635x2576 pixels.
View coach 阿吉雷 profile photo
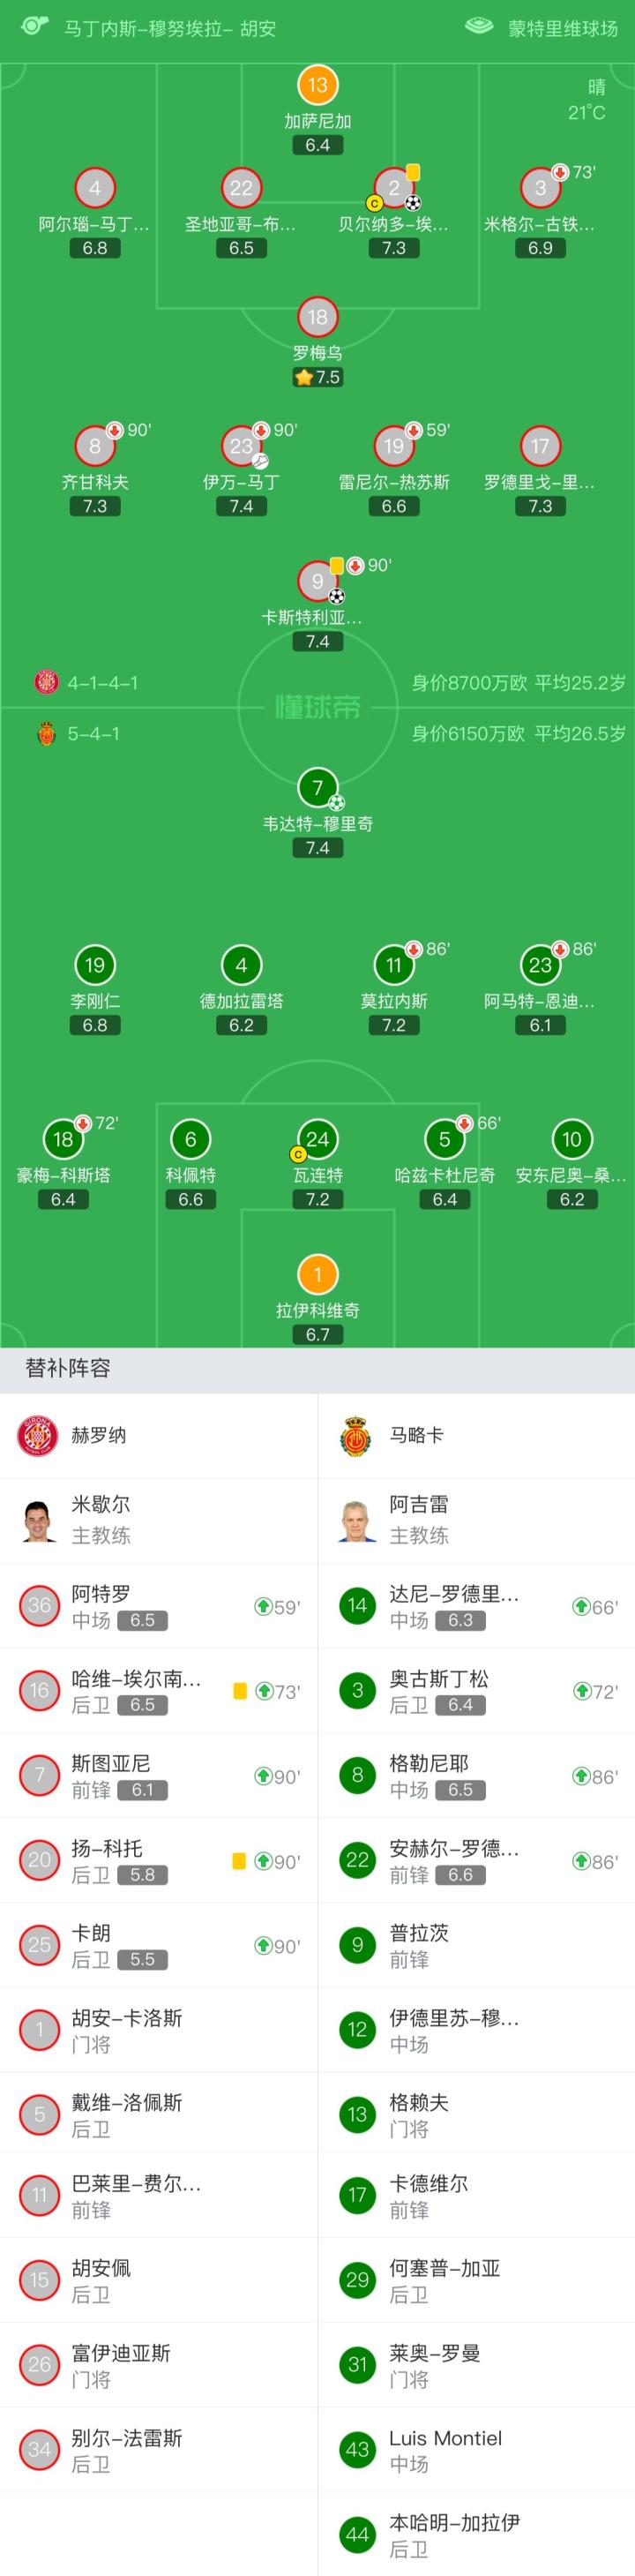click(357, 1520)
